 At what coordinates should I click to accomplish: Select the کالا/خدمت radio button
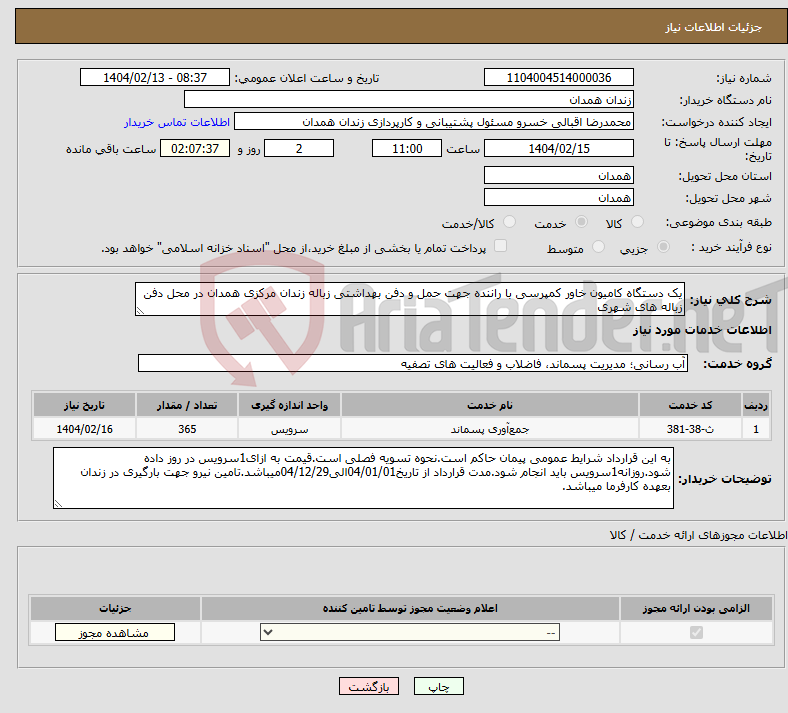coord(509,222)
